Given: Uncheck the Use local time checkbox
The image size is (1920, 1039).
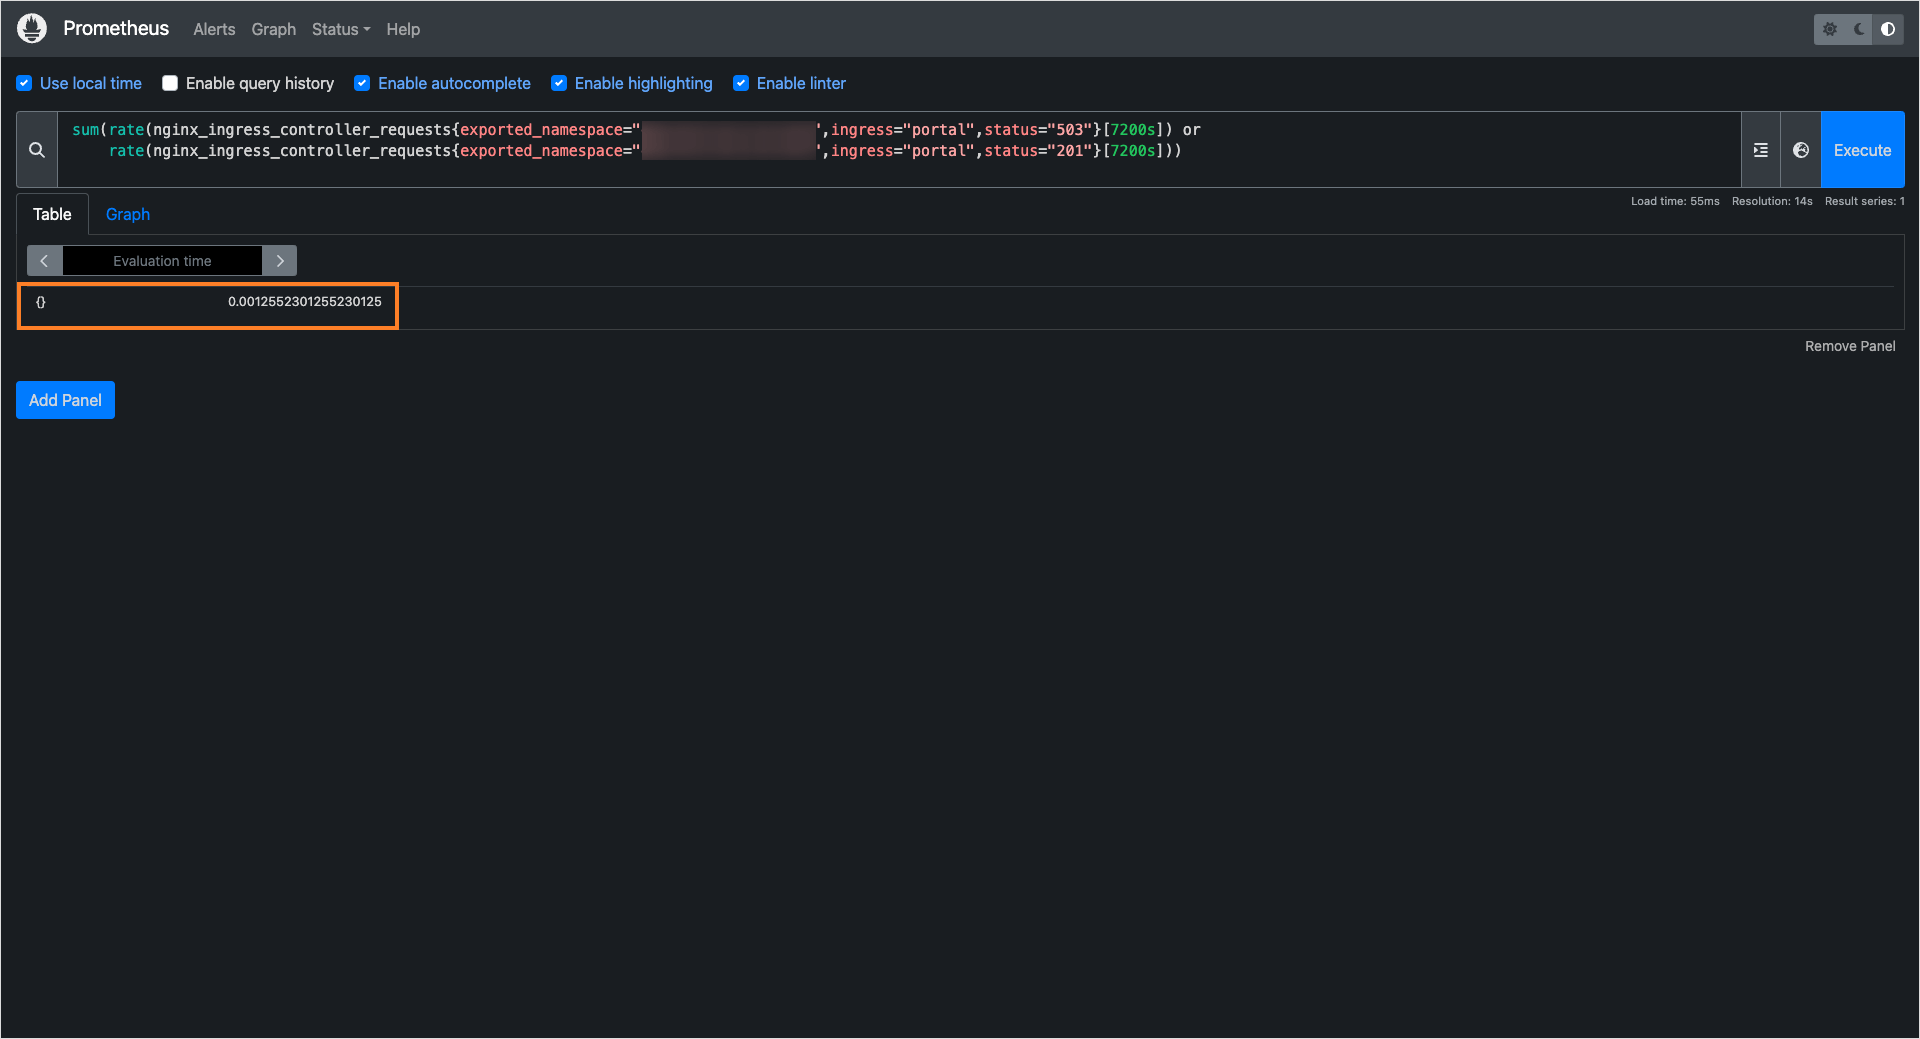Looking at the screenshot, I should tap(23, 83).
